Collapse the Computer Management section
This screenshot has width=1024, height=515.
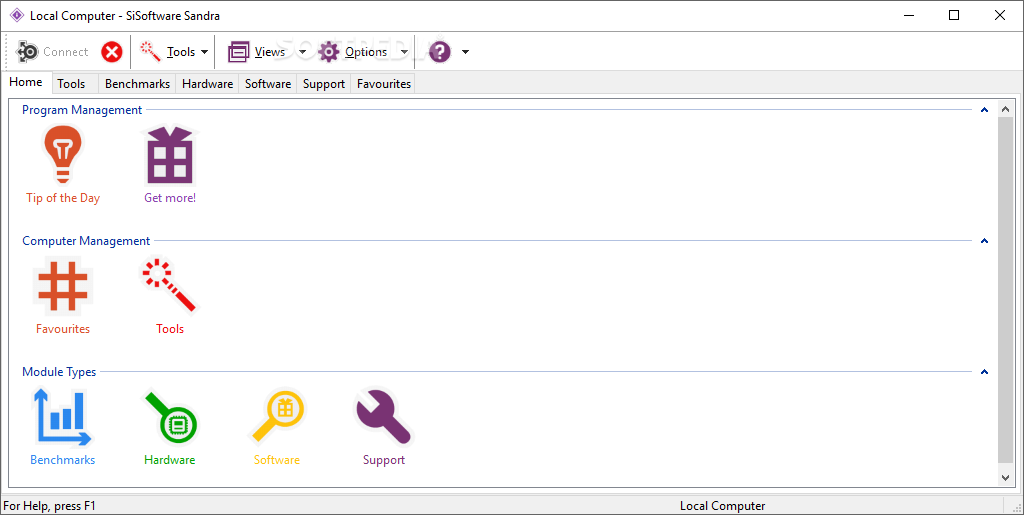(x=985, y=241)
